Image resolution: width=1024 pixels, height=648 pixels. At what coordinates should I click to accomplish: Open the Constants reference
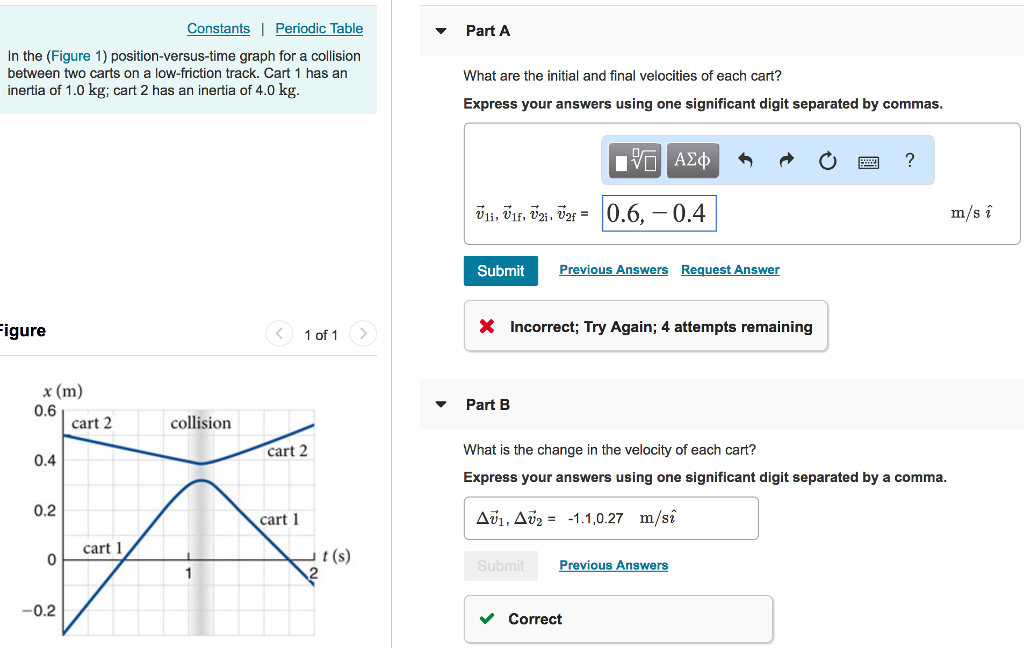coord(218,28)
